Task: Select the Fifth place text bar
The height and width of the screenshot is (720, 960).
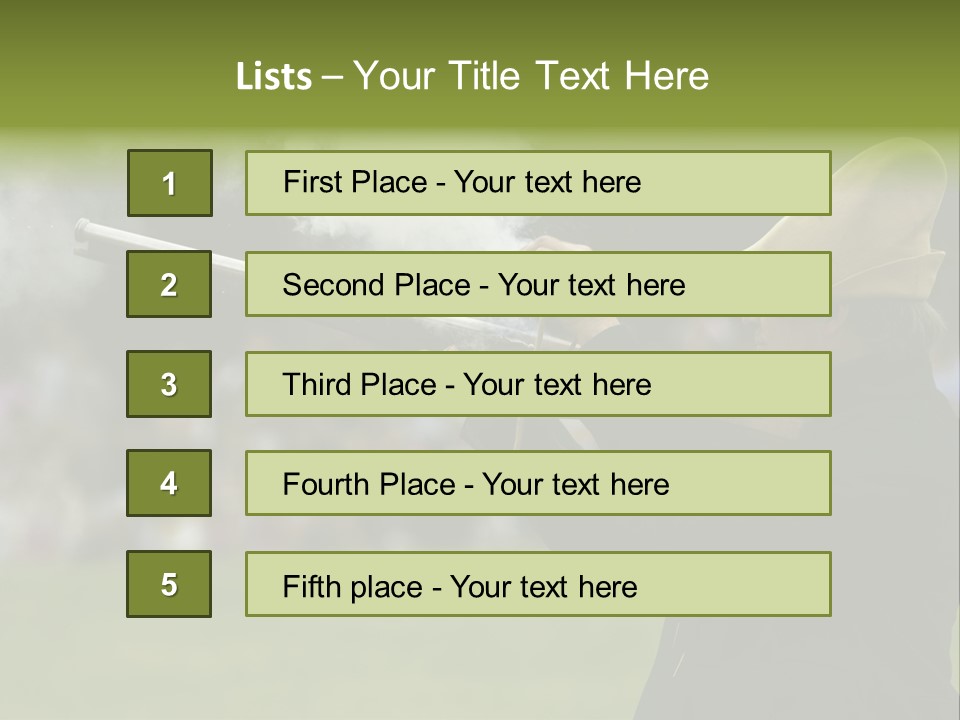Action: pyautogui.click(x=538, y=584)
